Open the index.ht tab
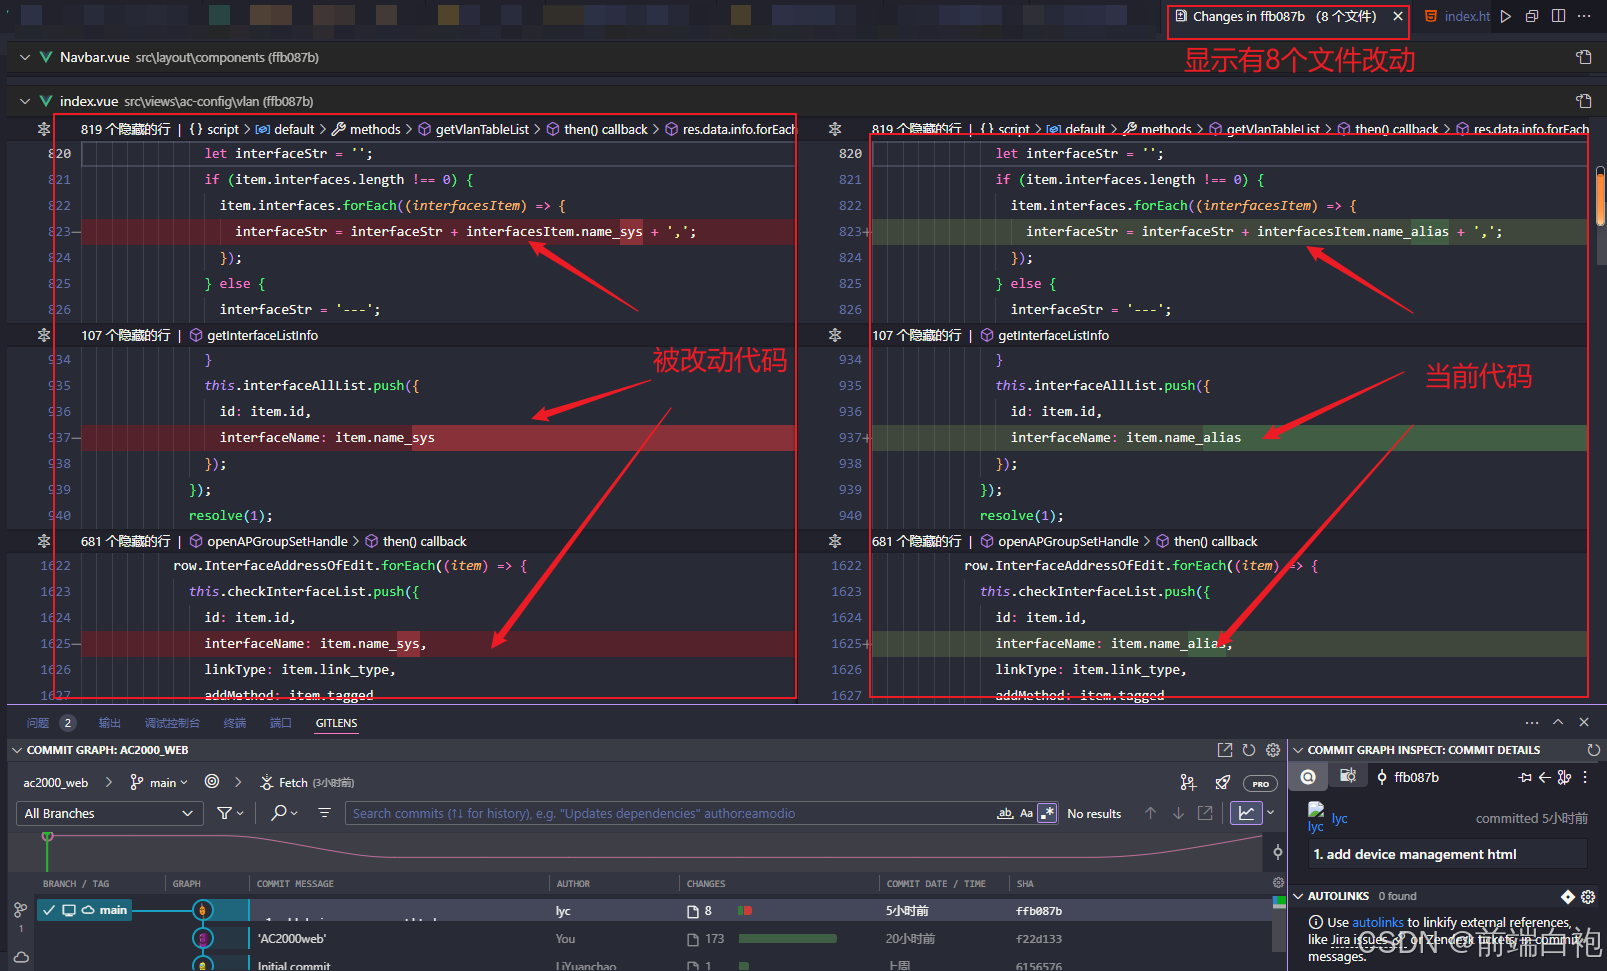 click(x=1457, y=16)
